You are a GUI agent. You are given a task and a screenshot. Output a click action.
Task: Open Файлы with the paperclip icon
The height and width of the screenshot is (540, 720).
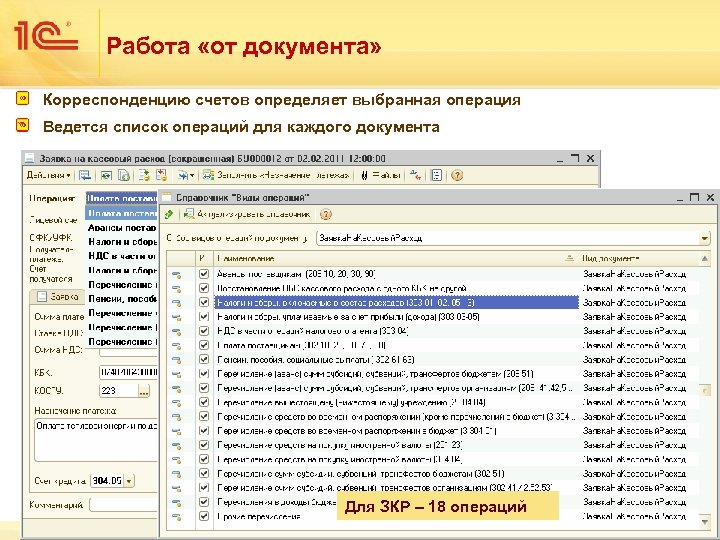[381, 175]
